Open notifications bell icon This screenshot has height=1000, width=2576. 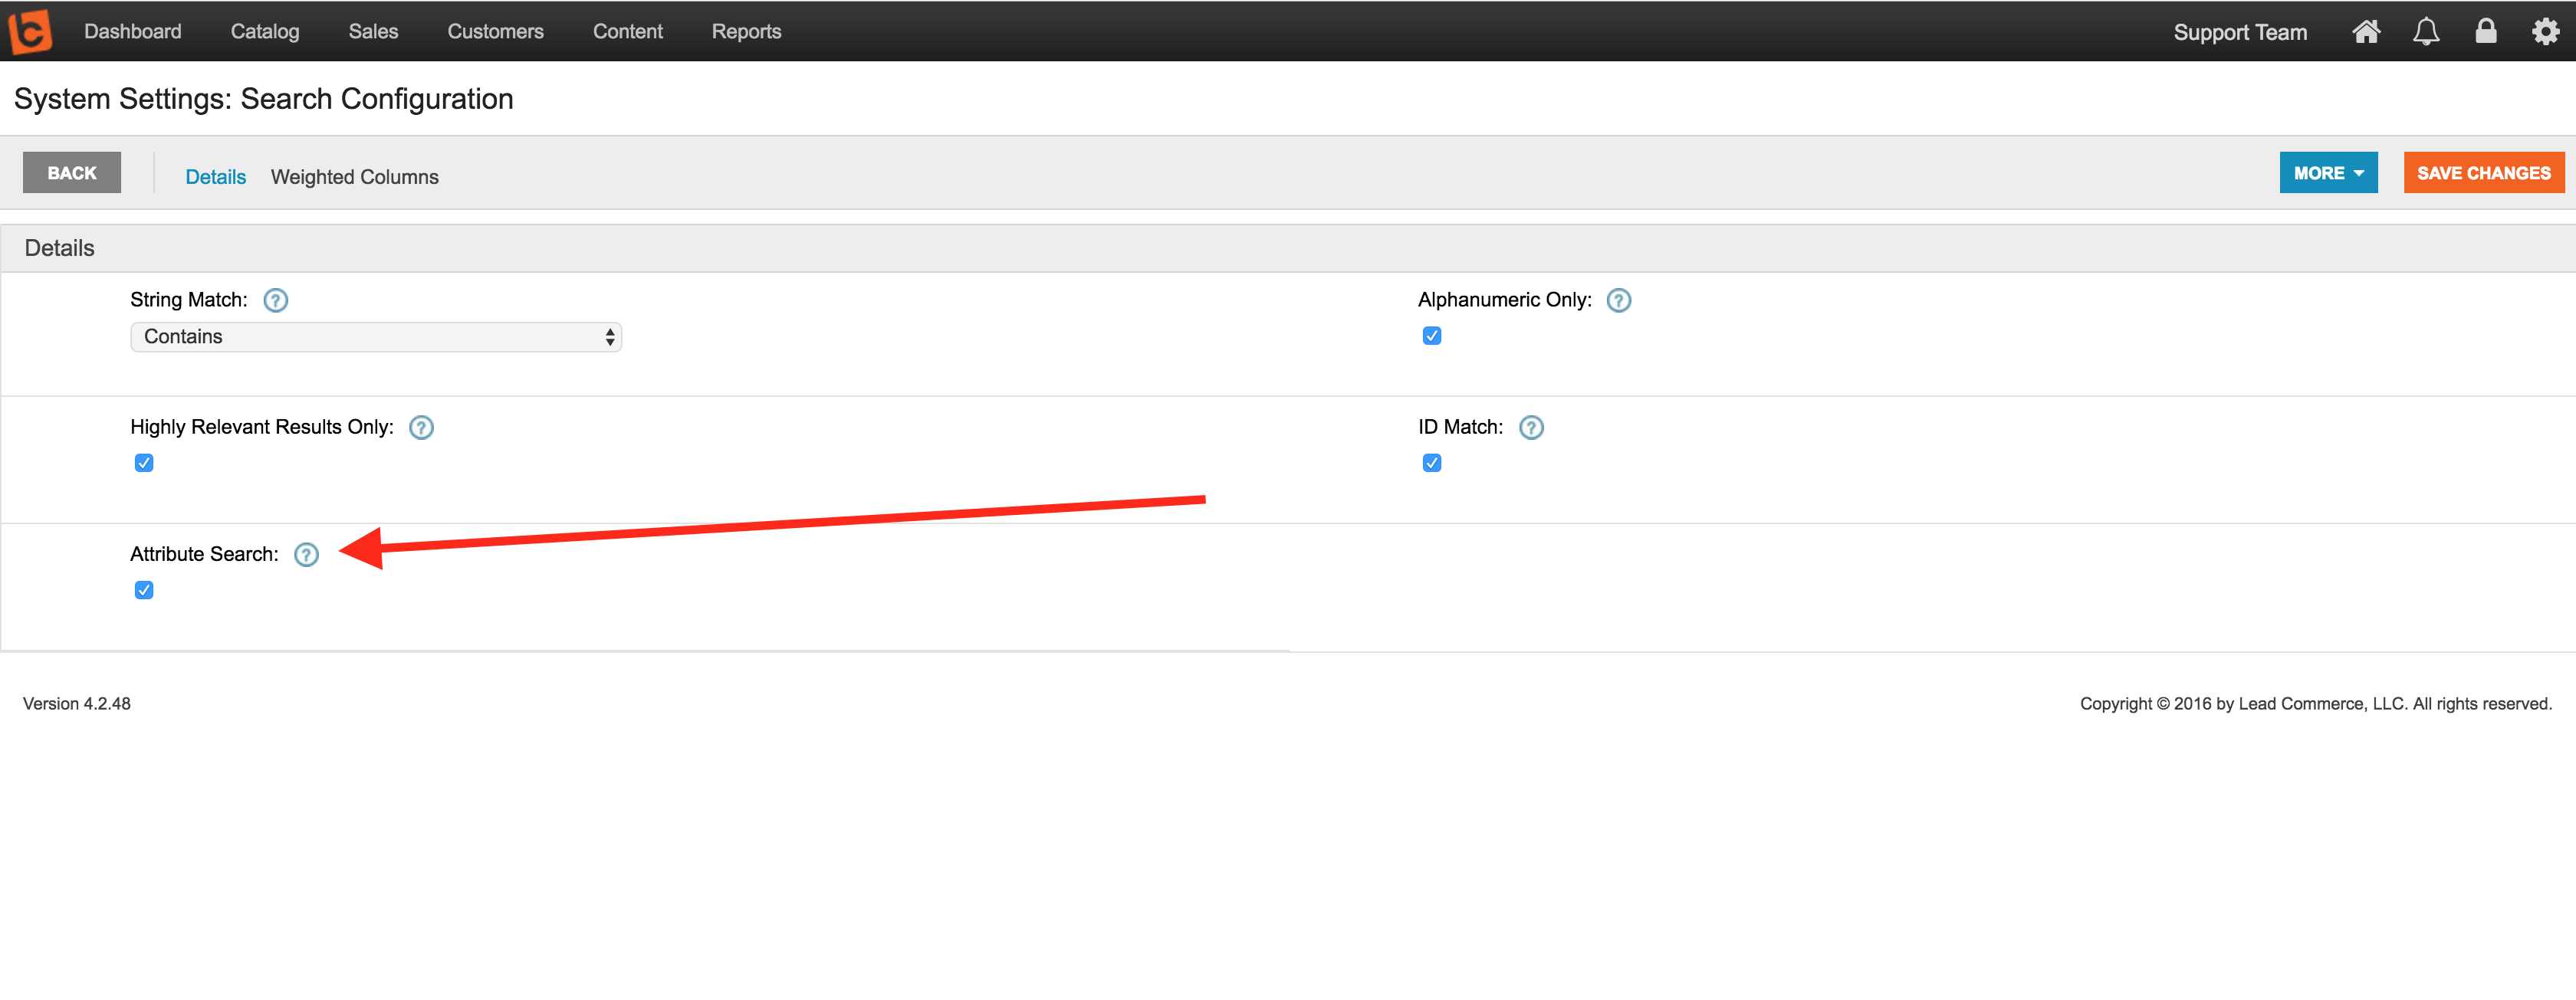(2426, 32)
